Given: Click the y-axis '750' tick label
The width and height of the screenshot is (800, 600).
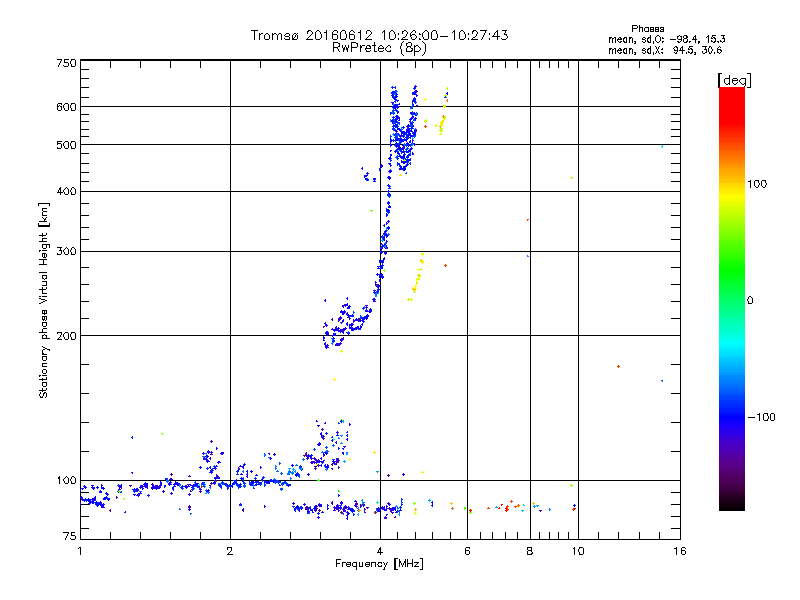Looking at the screenshot, I should [66, 63].
